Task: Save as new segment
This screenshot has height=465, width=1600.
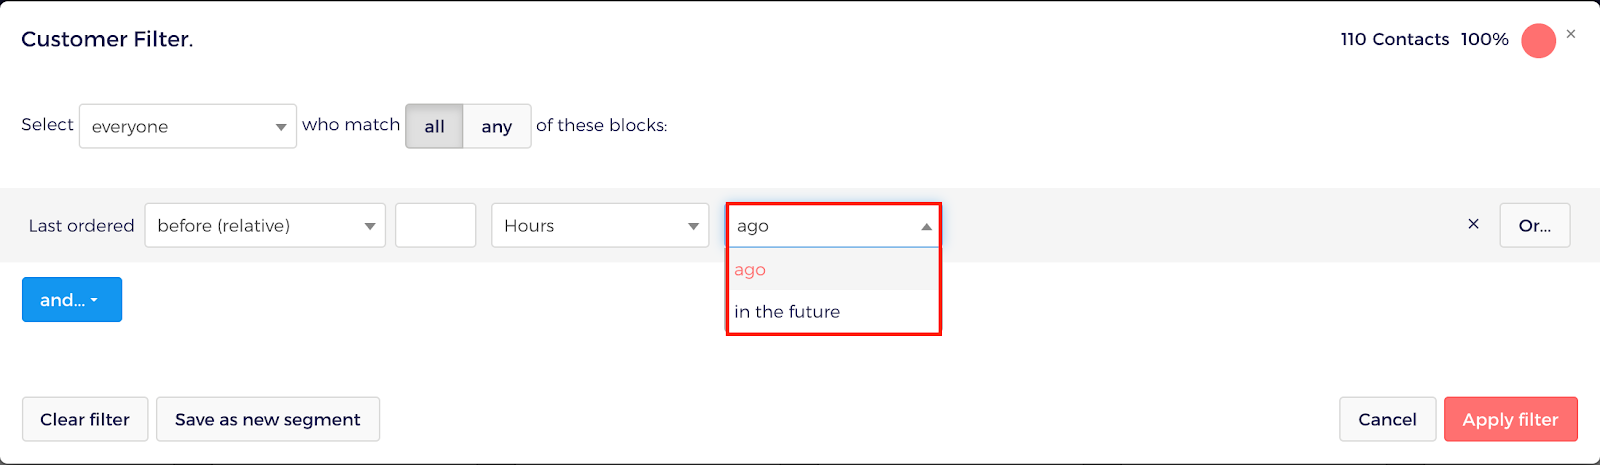Action: coord(268,419)
